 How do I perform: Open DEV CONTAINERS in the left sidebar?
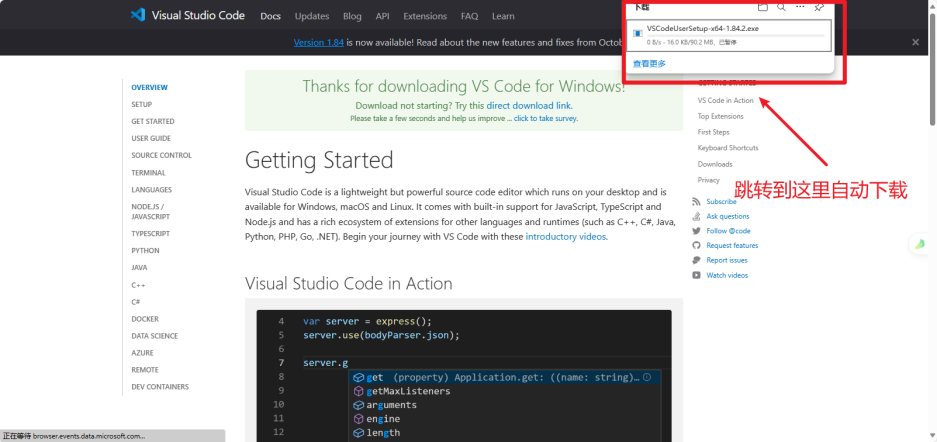tap(160, 387)
